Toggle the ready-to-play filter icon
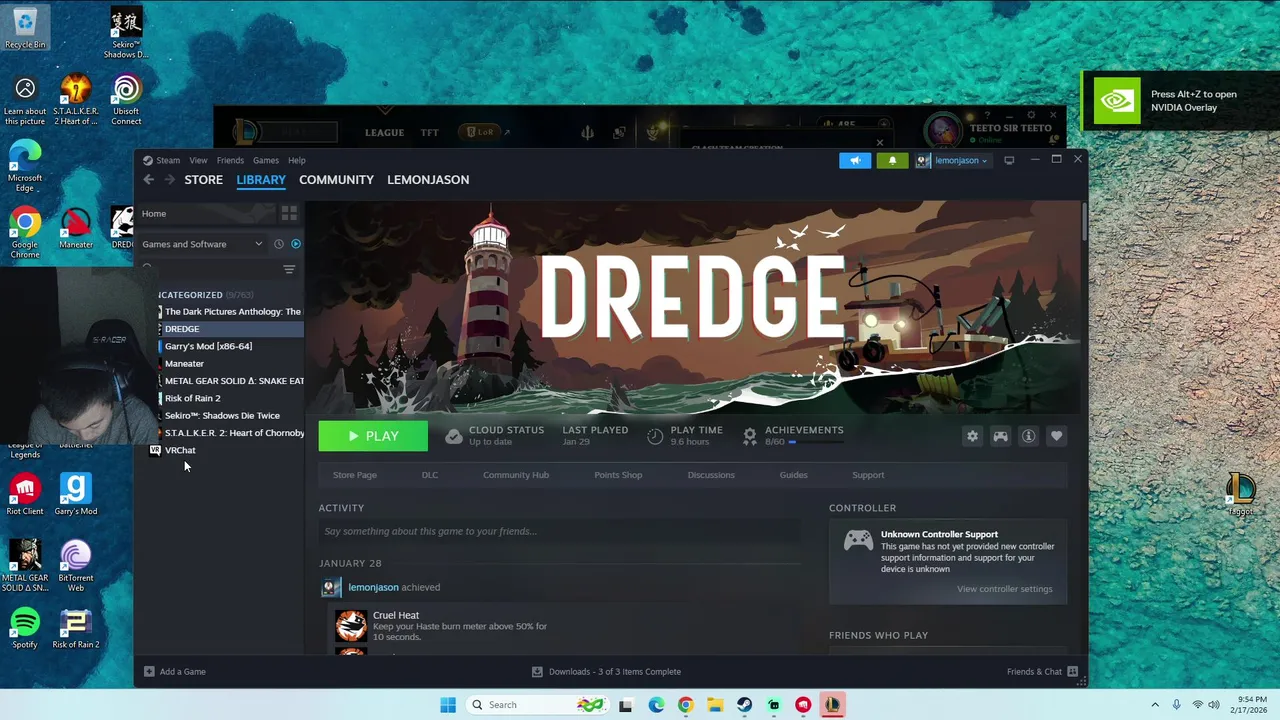Viewport: 1280px width, 720px height. pyautogui.click(x=295, y=244)
